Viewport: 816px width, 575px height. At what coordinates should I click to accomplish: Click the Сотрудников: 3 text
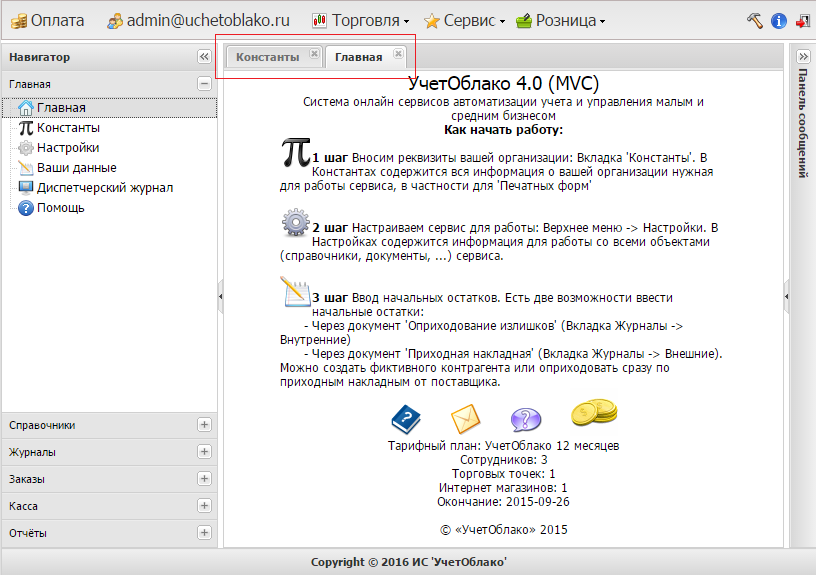click(x=503, y=460)
